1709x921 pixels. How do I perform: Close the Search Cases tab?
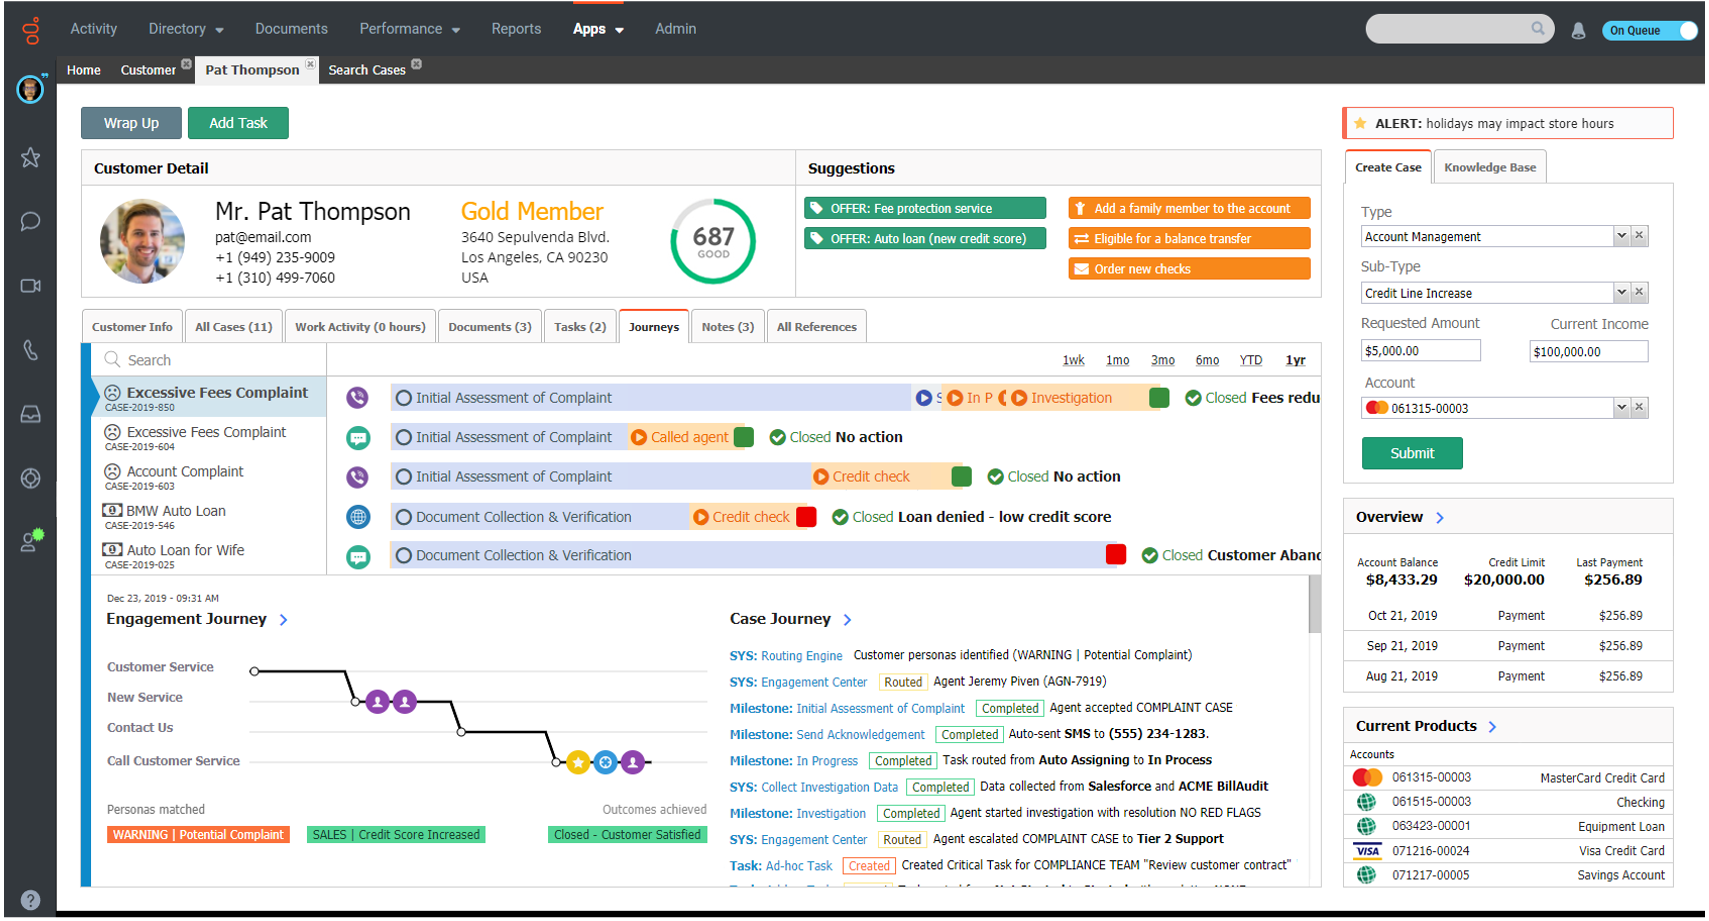(x=417, y=64)
